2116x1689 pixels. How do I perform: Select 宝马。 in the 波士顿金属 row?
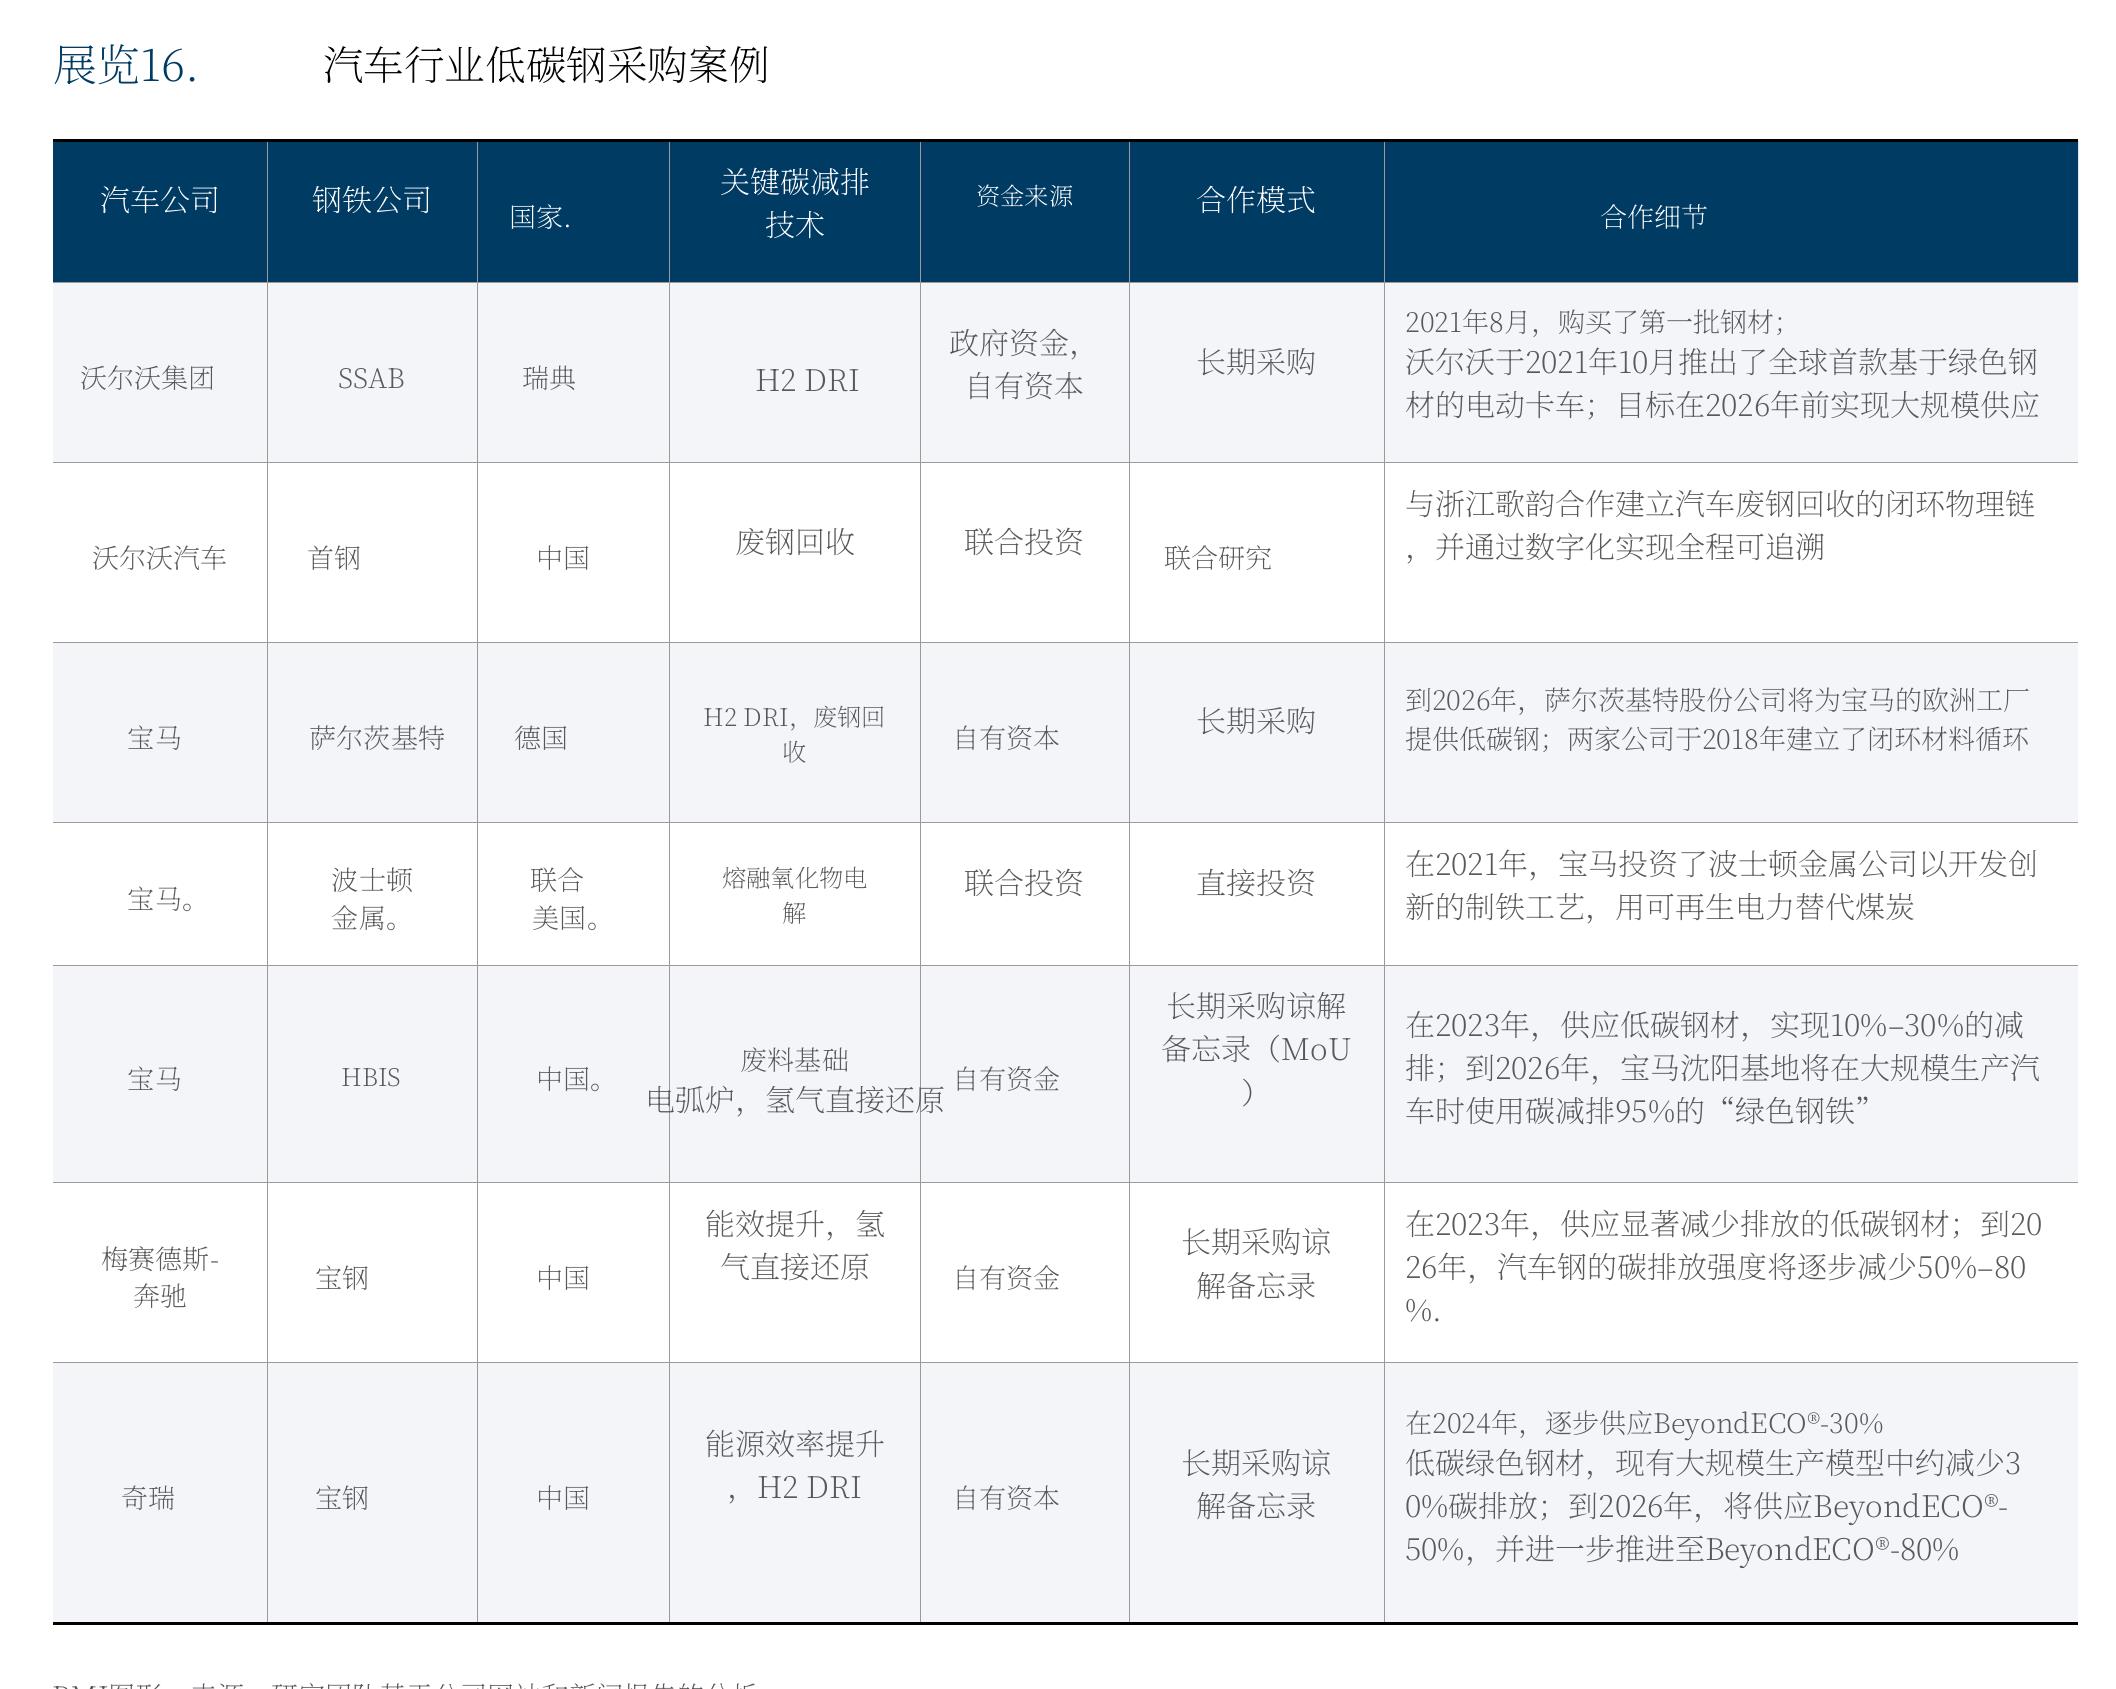tap(161, 899)
